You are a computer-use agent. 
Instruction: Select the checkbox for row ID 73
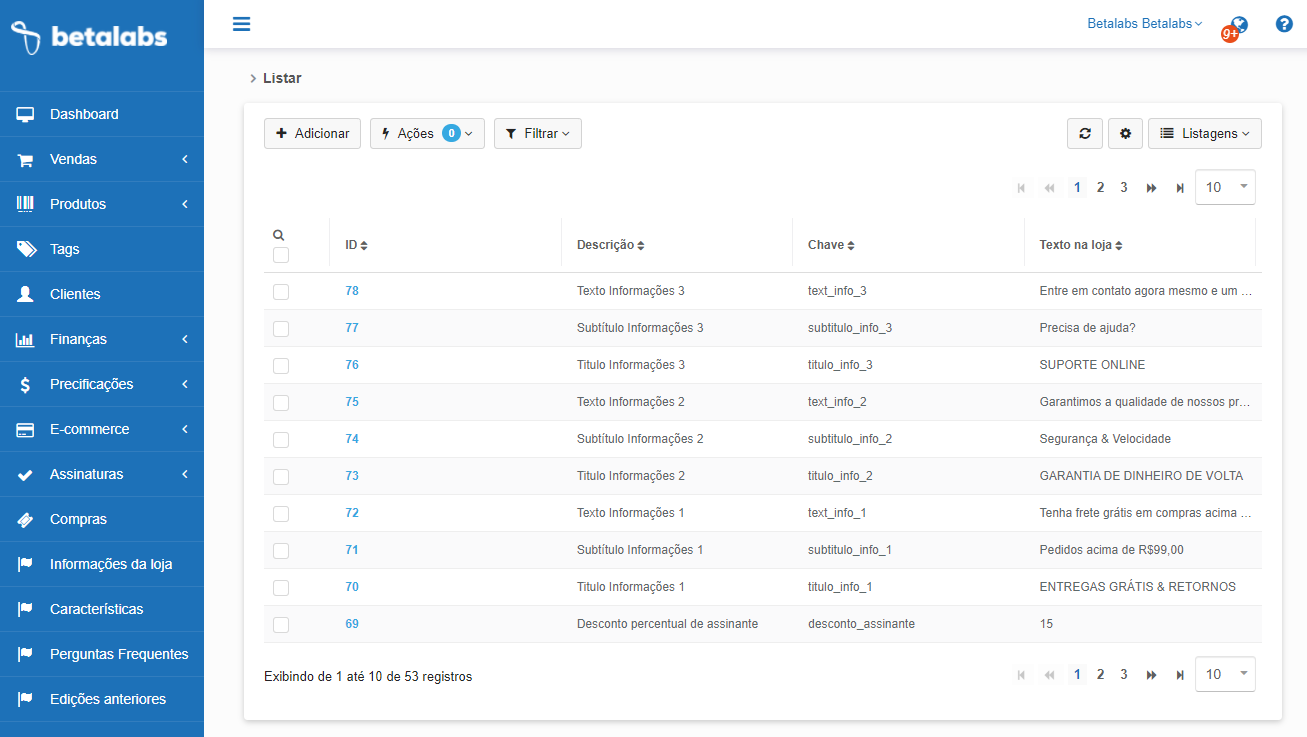point(281,477)
